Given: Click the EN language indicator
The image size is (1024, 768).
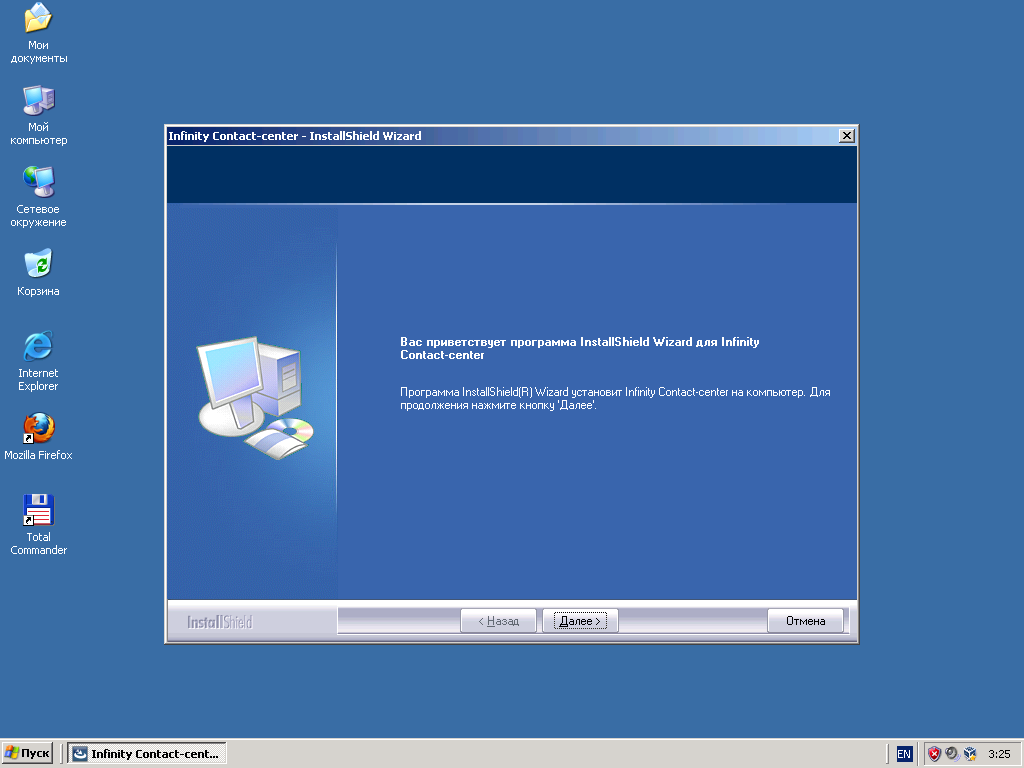Looking at the screenshot, I should 903,754.
